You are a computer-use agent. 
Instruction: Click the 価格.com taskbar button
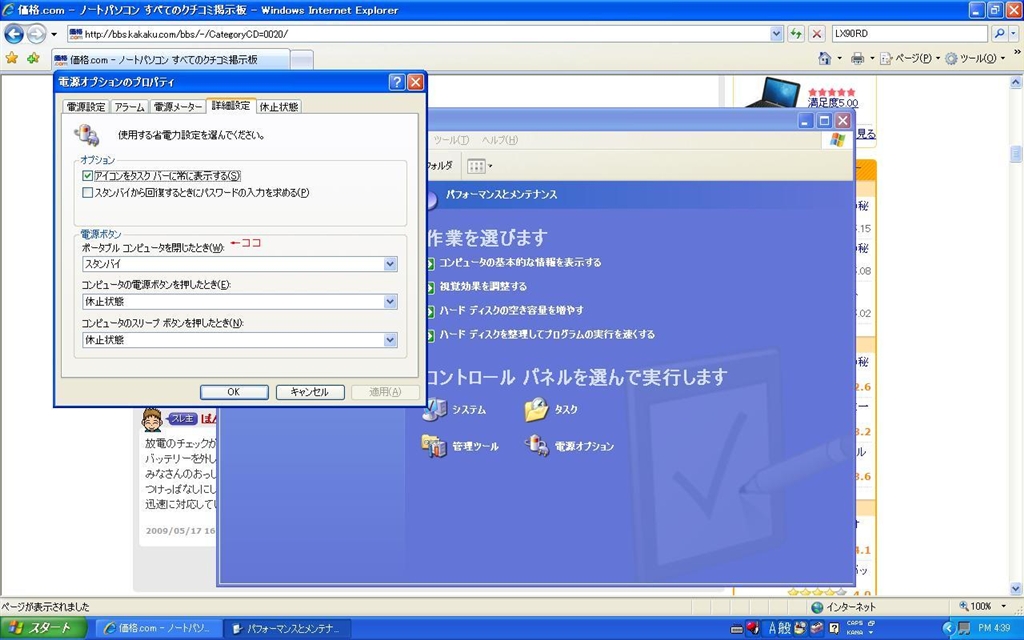(157, 628)
